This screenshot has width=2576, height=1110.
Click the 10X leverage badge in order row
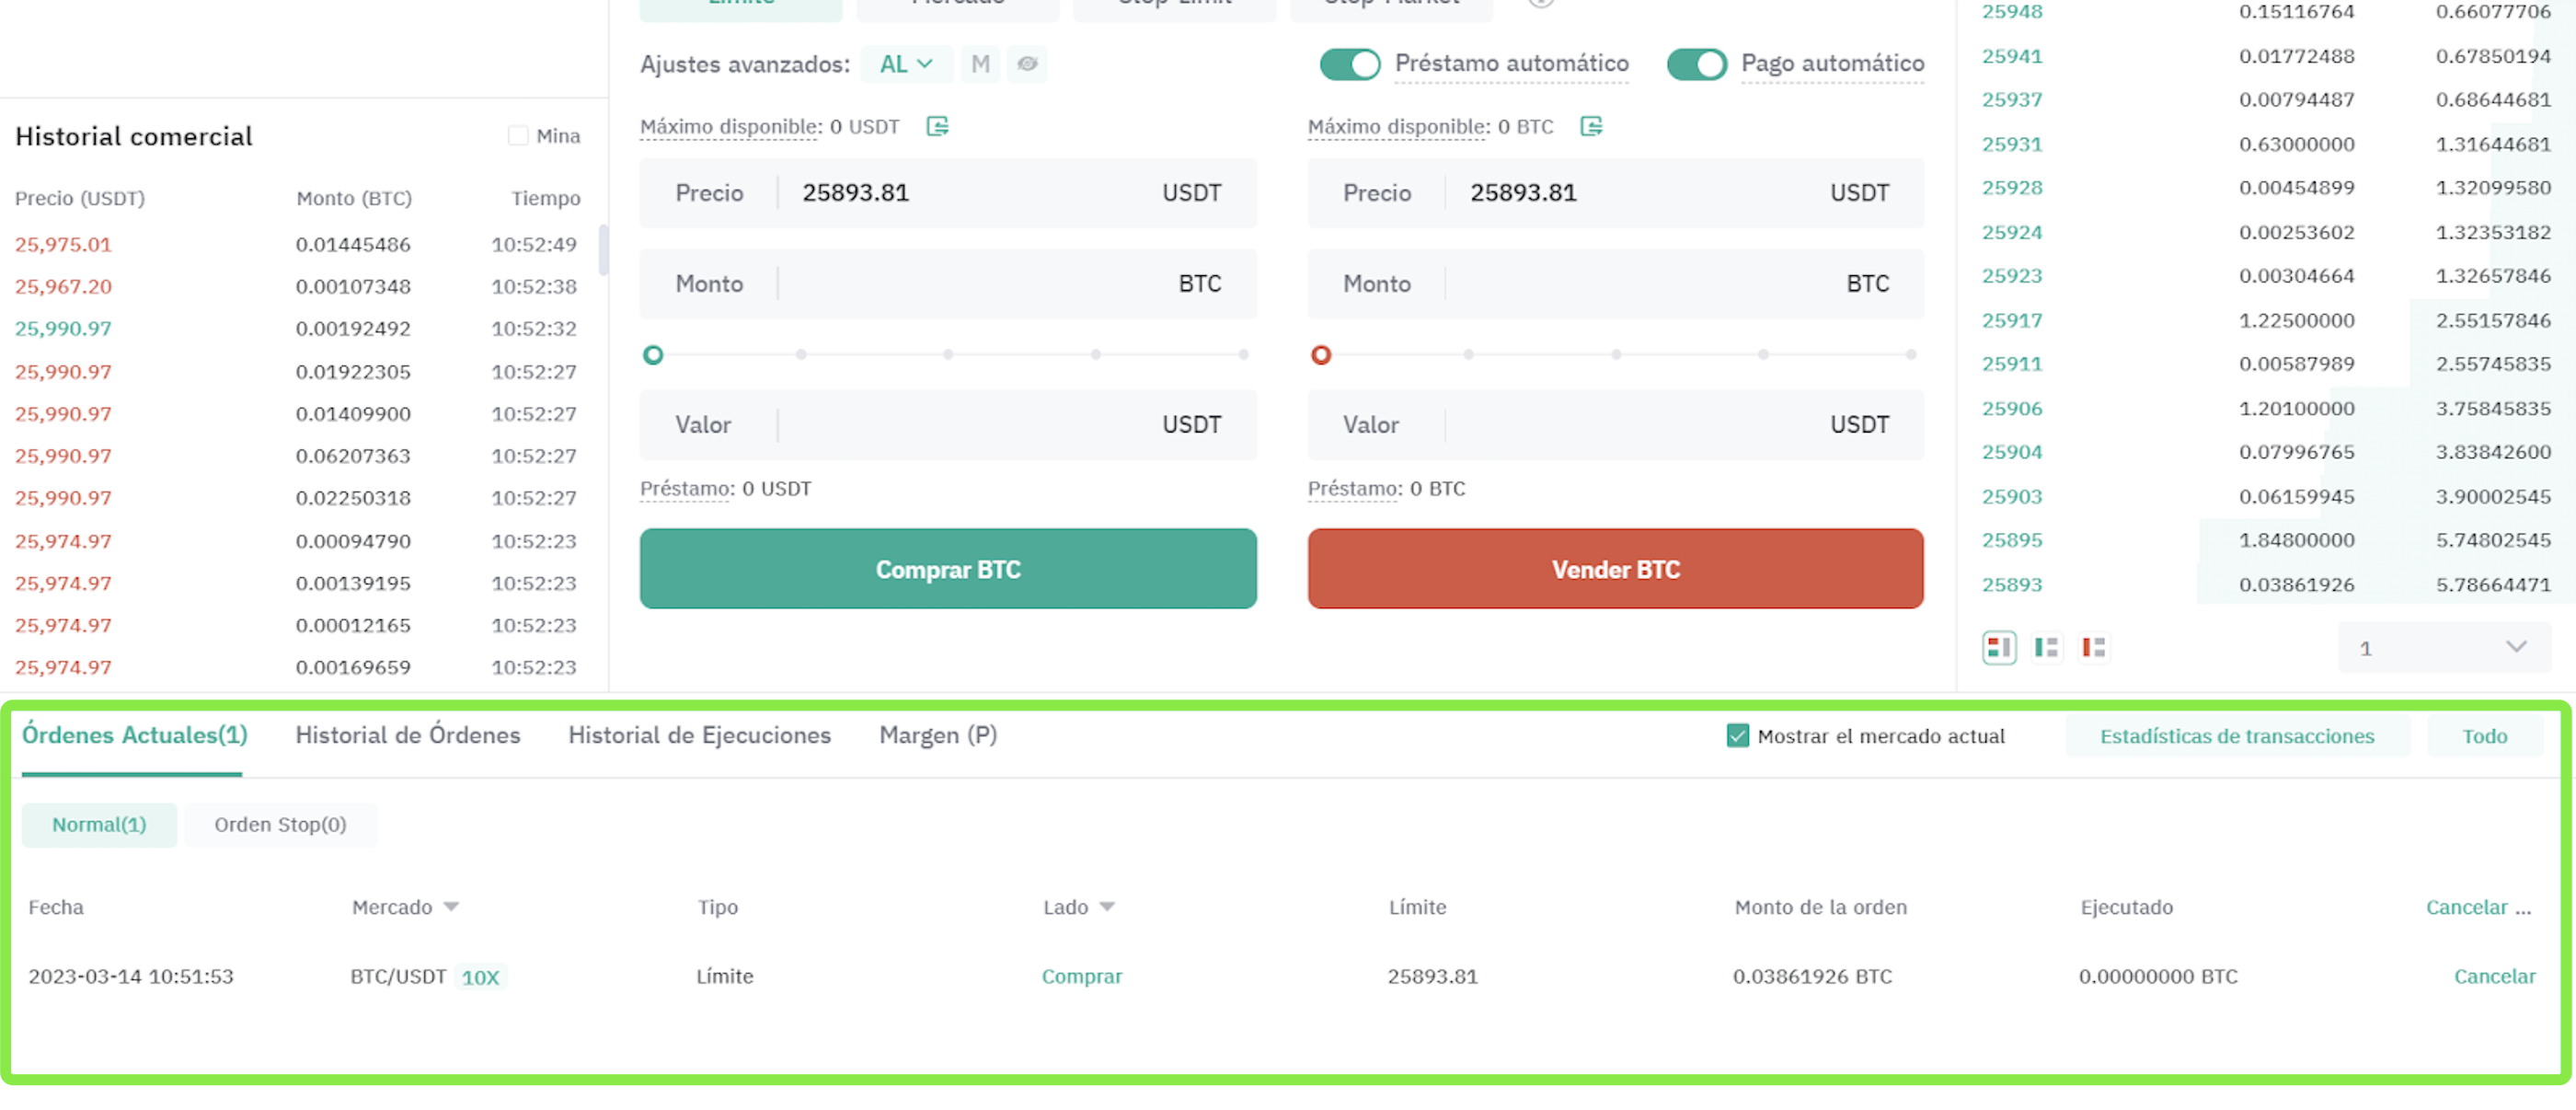480,977
